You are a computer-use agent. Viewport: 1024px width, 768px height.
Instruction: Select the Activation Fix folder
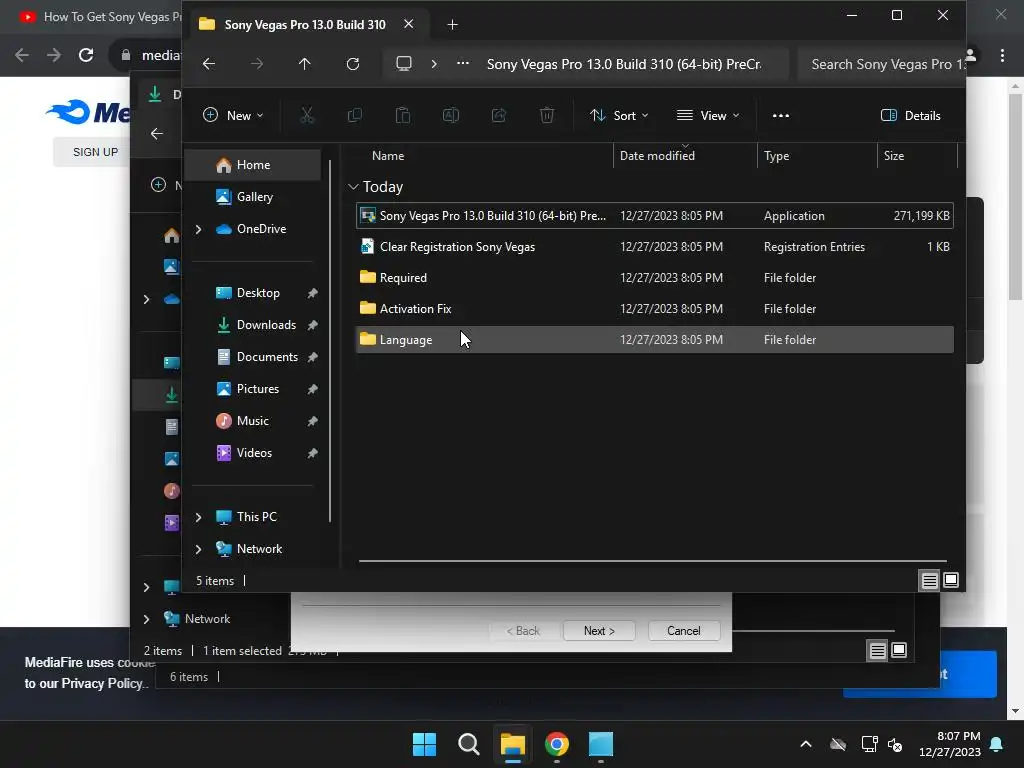(654, 309)
